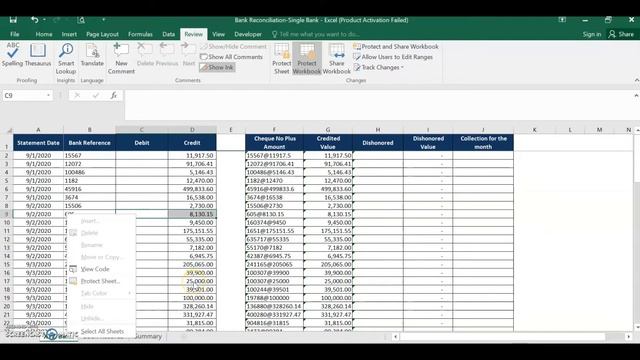Expand the formula bar
Screen dimensions: 640x360
tap(636, 96)
